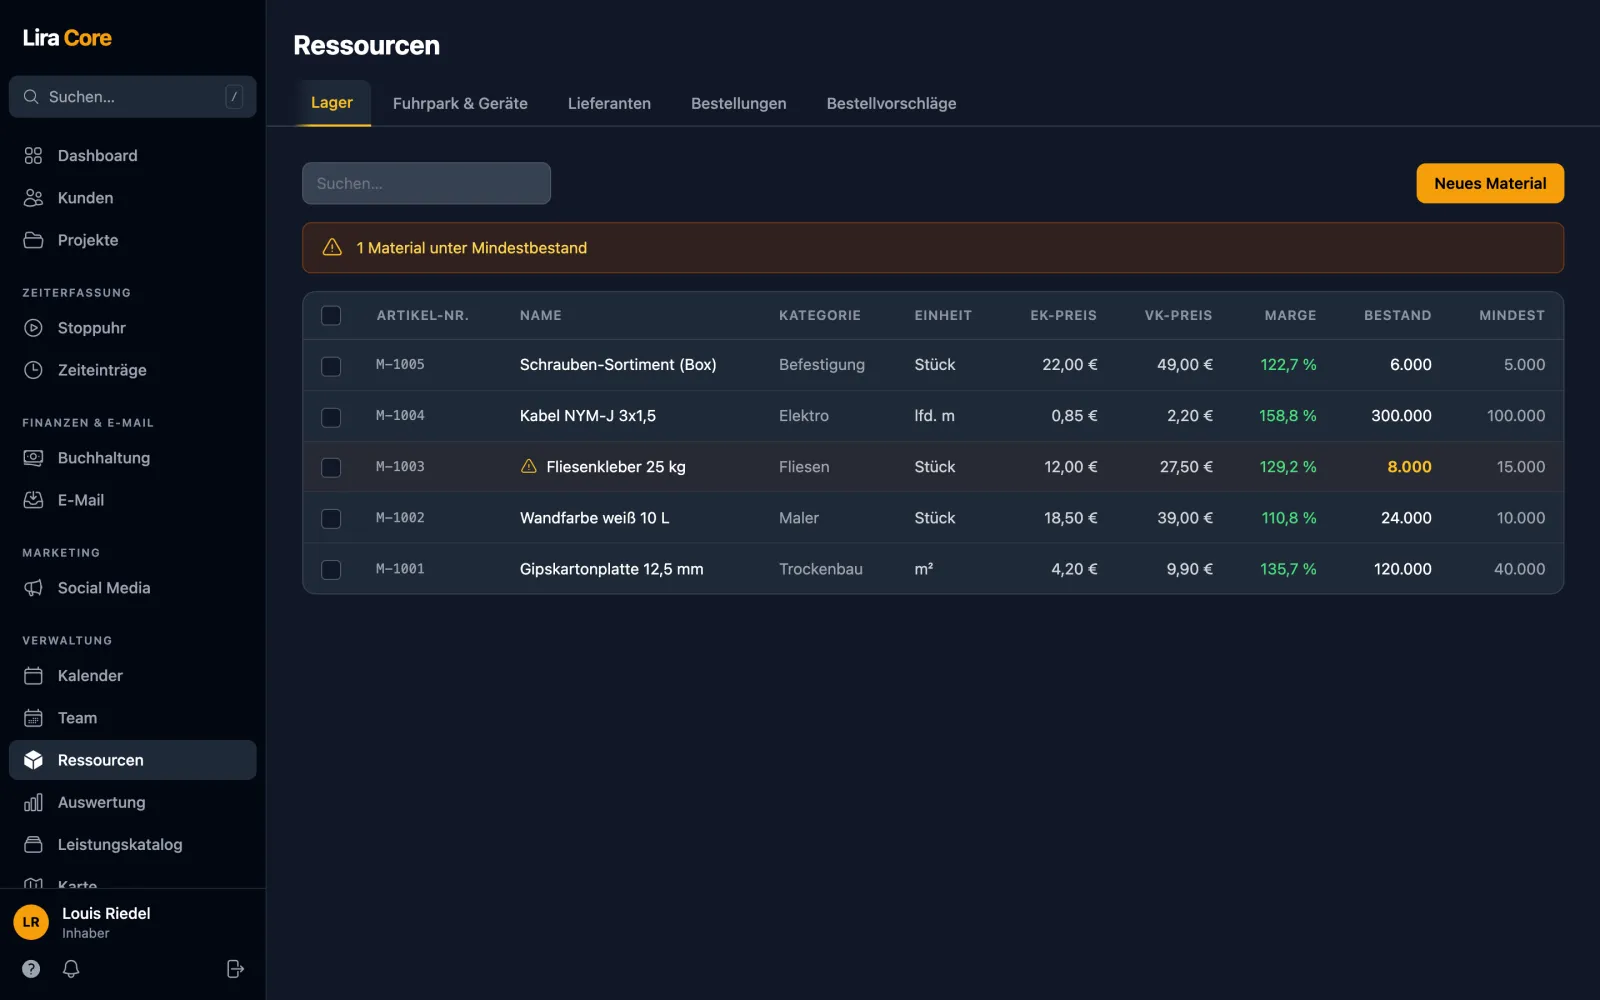Image resolution: width=1600 pixels, height=1000 pixels.
Task: Open Louis Riedel user profile
Action: click(133, 922)
